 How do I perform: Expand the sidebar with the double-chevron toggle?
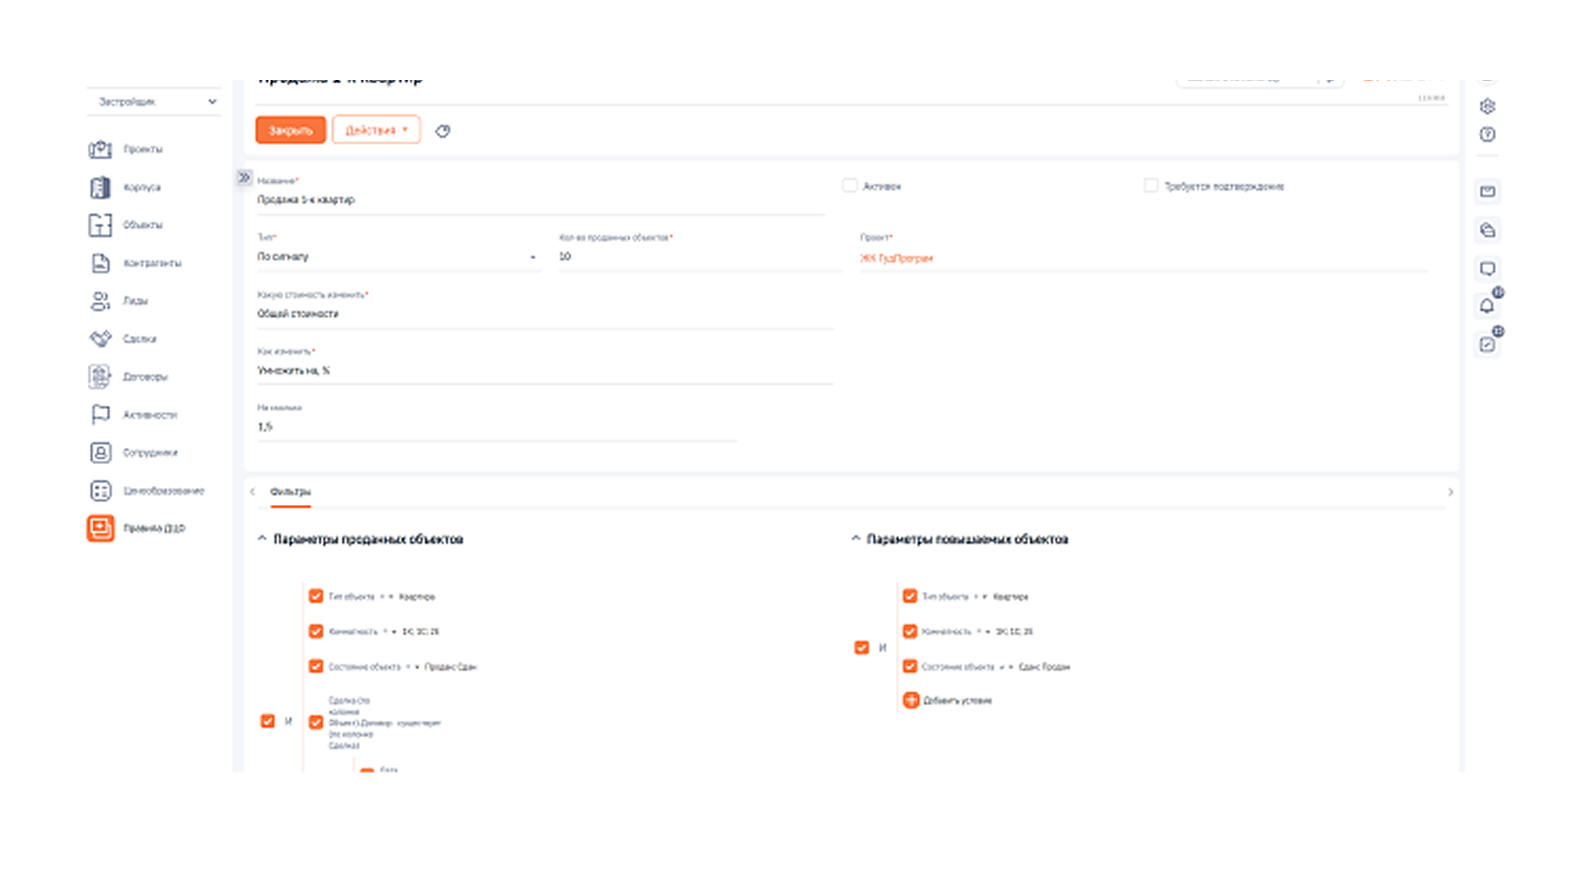pos(244,177)
